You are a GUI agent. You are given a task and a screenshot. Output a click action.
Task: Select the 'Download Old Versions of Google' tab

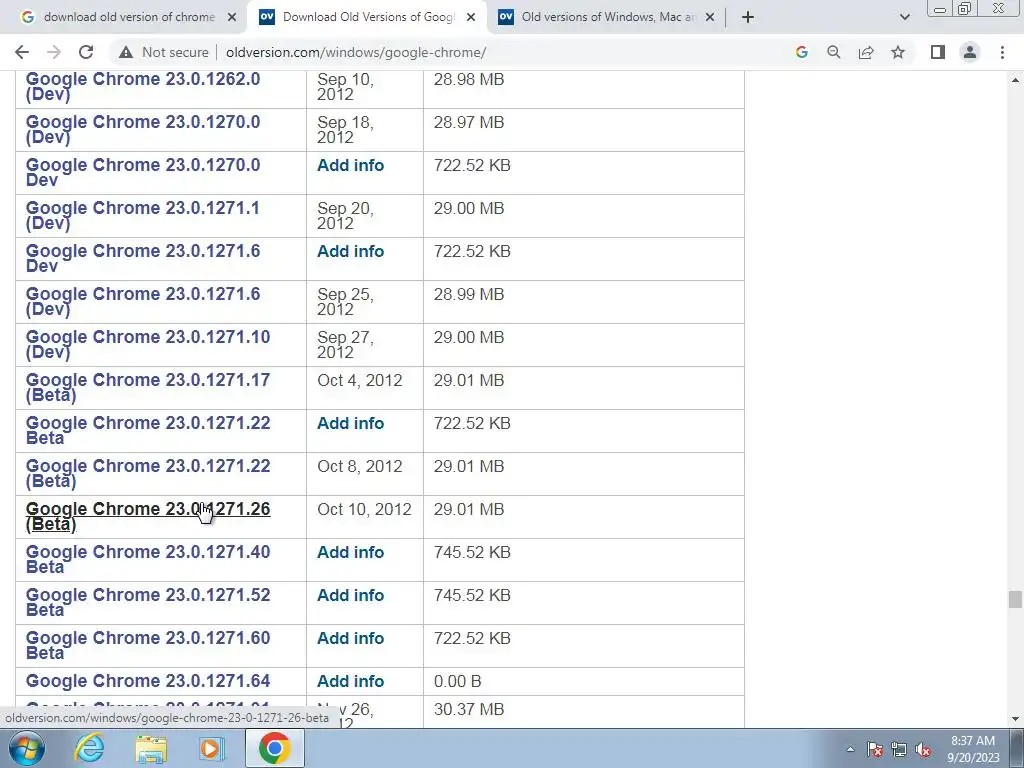[x=367, y=17]
